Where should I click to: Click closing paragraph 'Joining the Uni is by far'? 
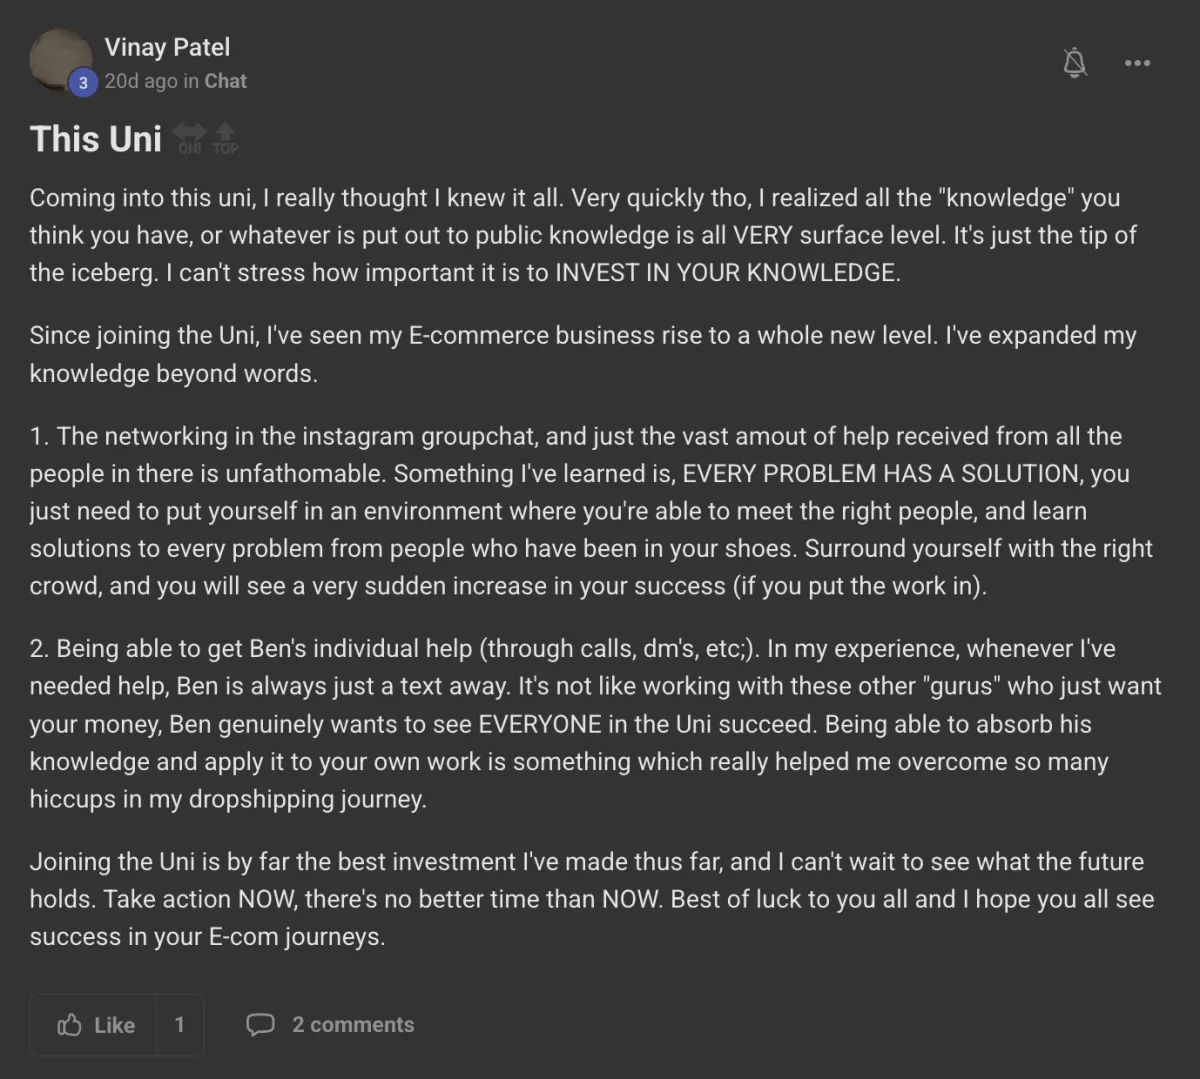[x=592, y=899]
